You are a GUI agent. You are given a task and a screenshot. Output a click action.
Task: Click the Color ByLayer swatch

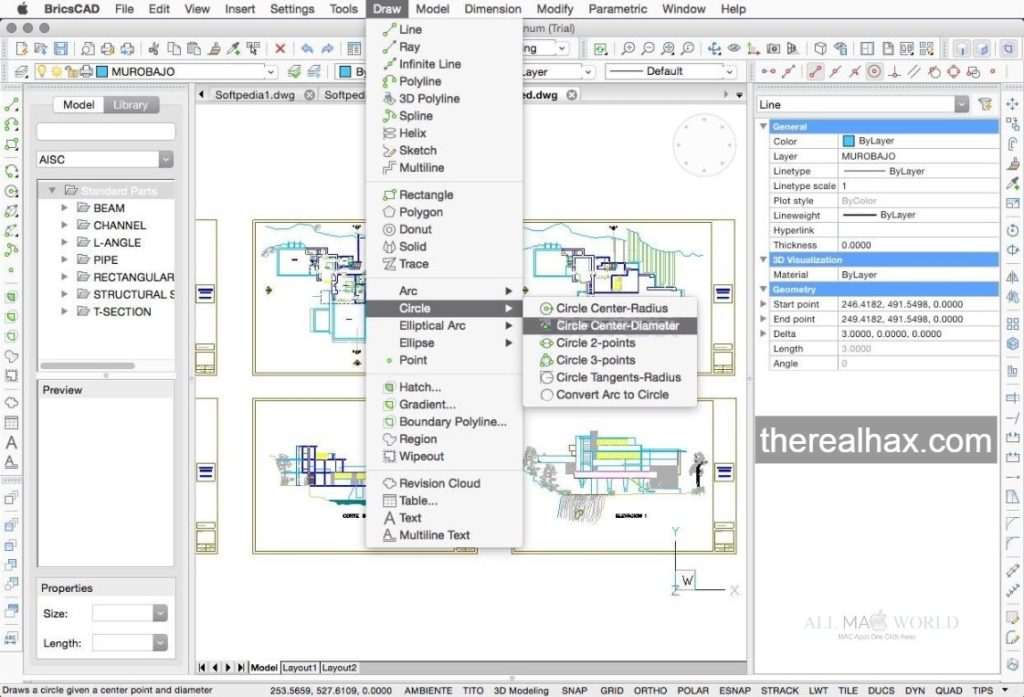[x=848, y=141]
